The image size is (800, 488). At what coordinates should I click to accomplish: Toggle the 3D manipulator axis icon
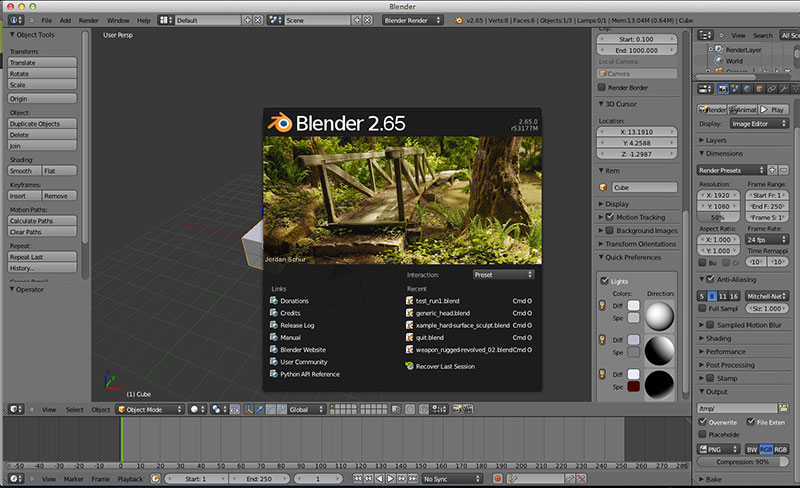coord(248,409)
